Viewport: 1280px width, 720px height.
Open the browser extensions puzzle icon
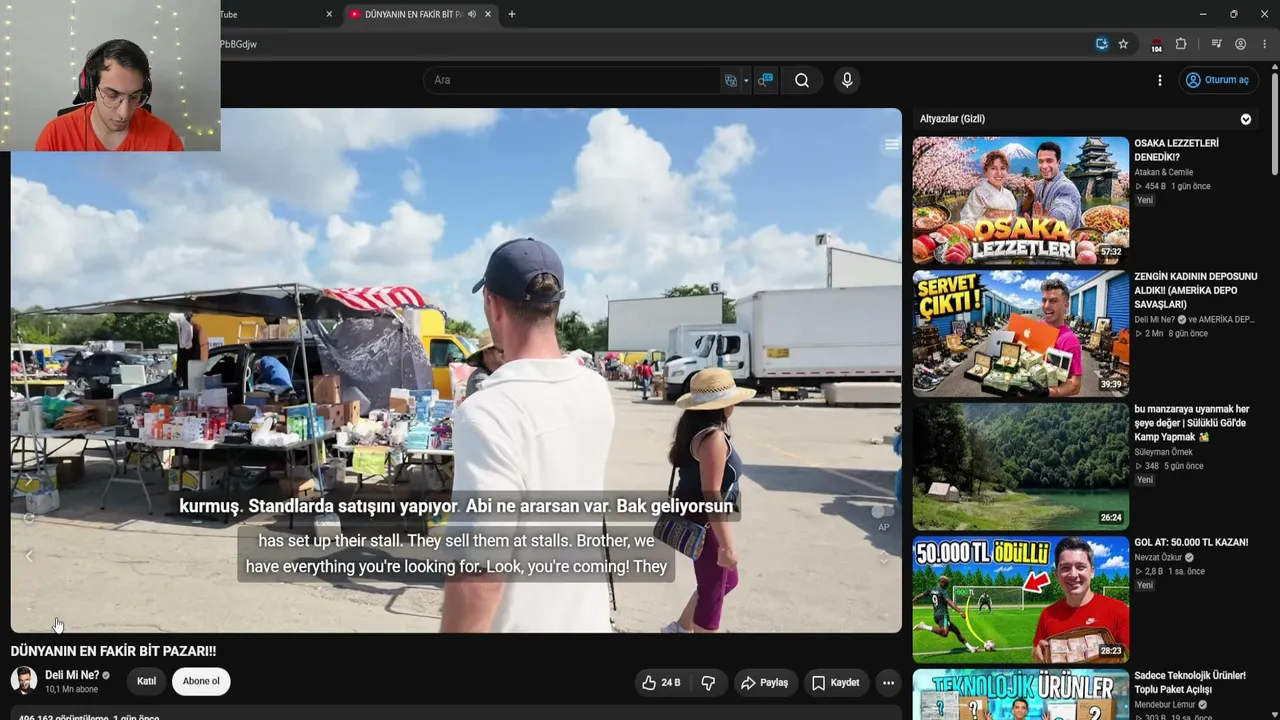pos(1181,44)
